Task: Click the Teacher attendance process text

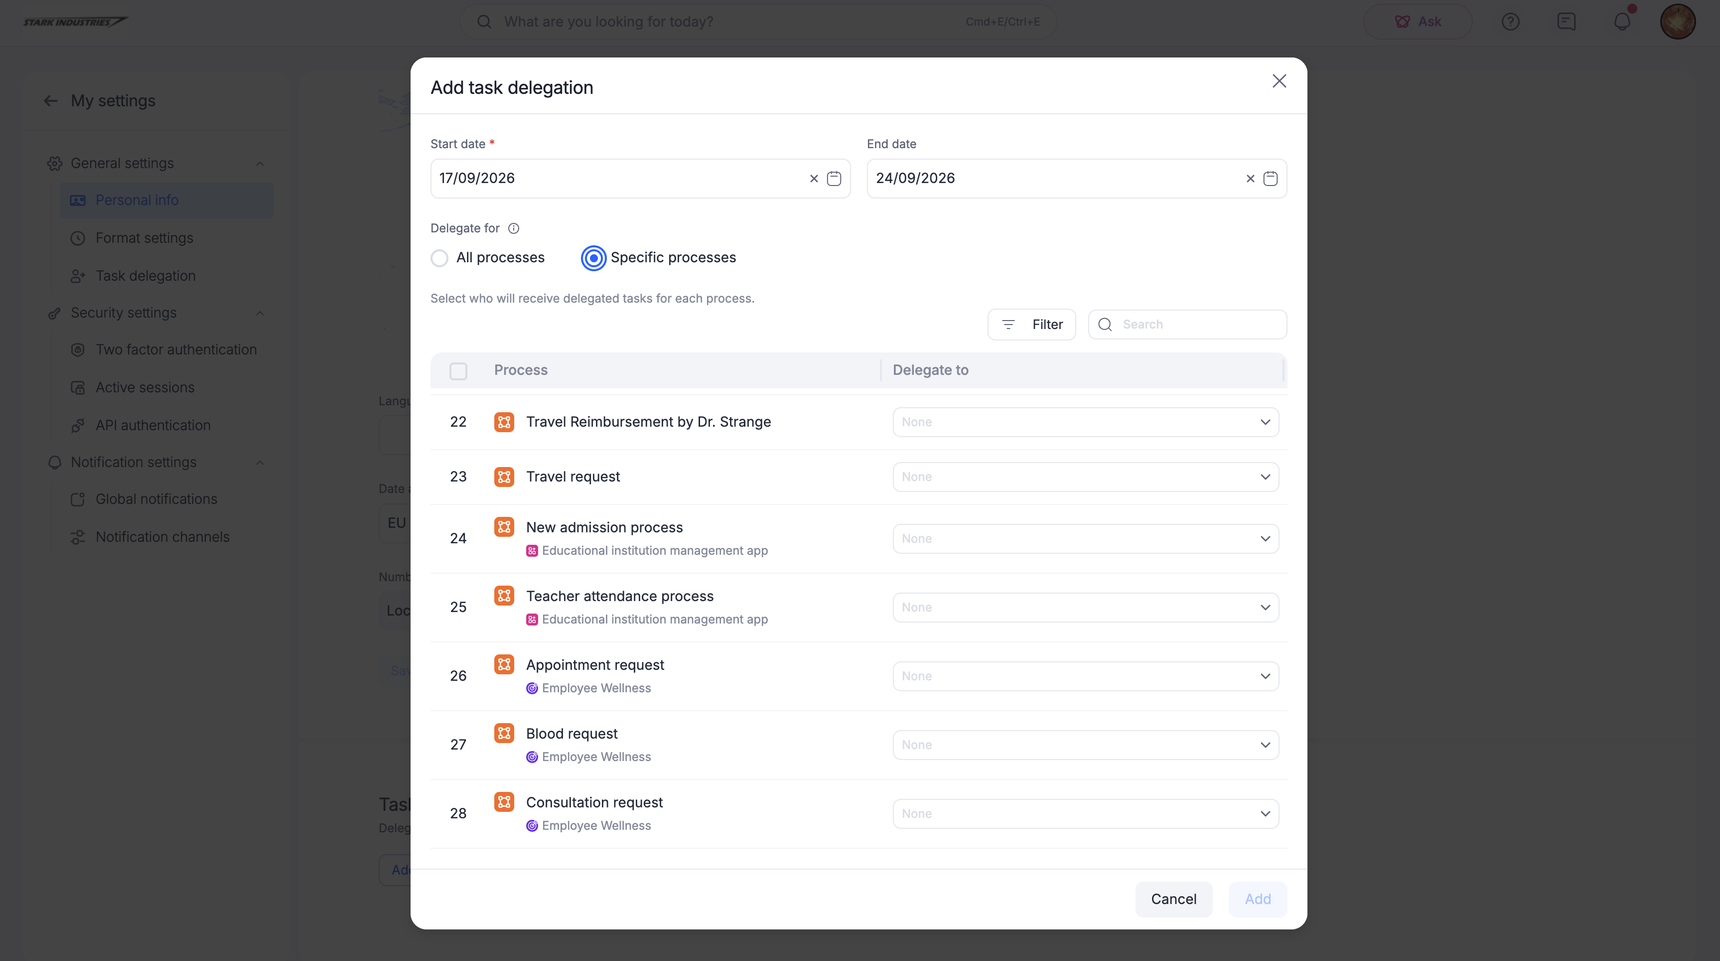Action: click(620, 596)
